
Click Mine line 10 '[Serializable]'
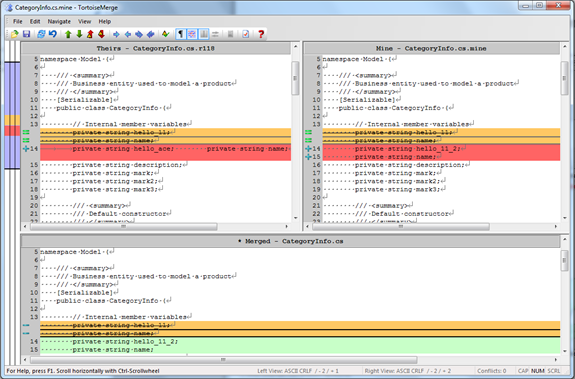pos(367,100)
